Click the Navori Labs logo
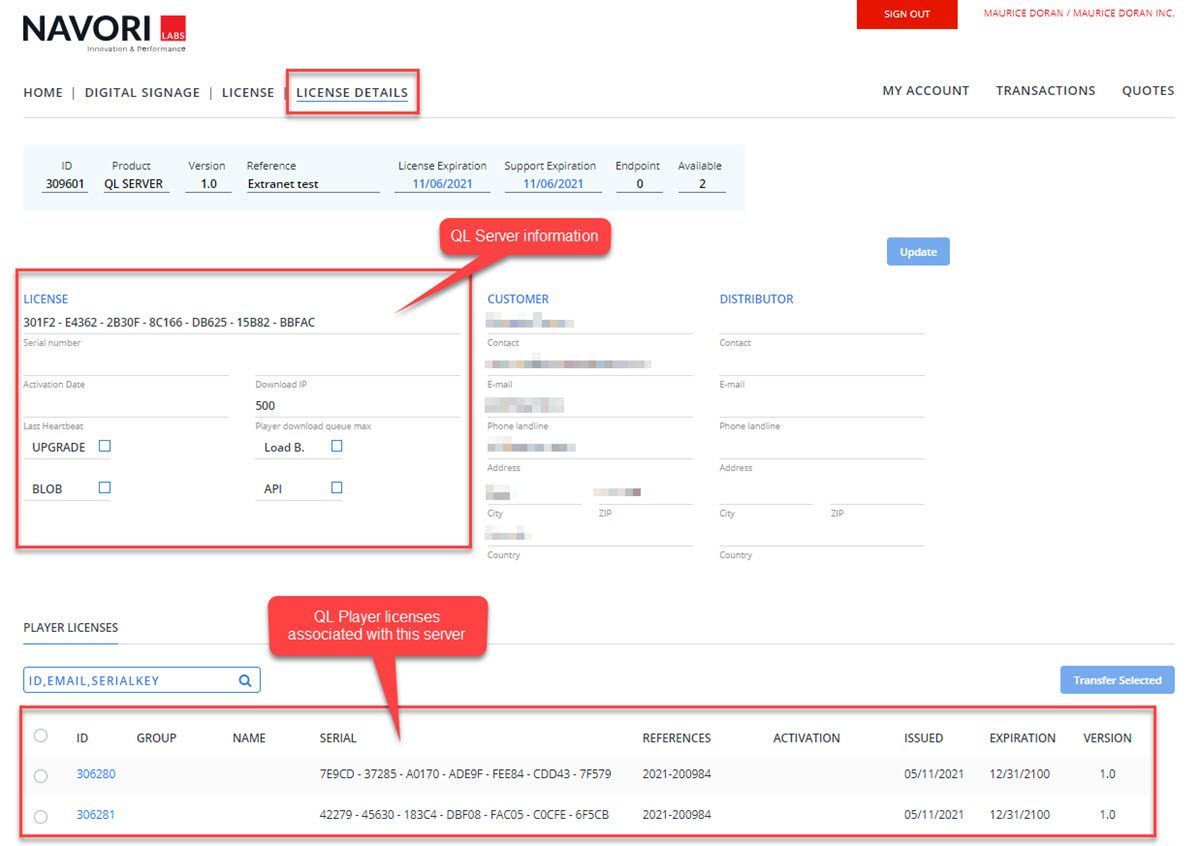The width and height of the screenshot is (1201, 846). click(x=104, y=33)
